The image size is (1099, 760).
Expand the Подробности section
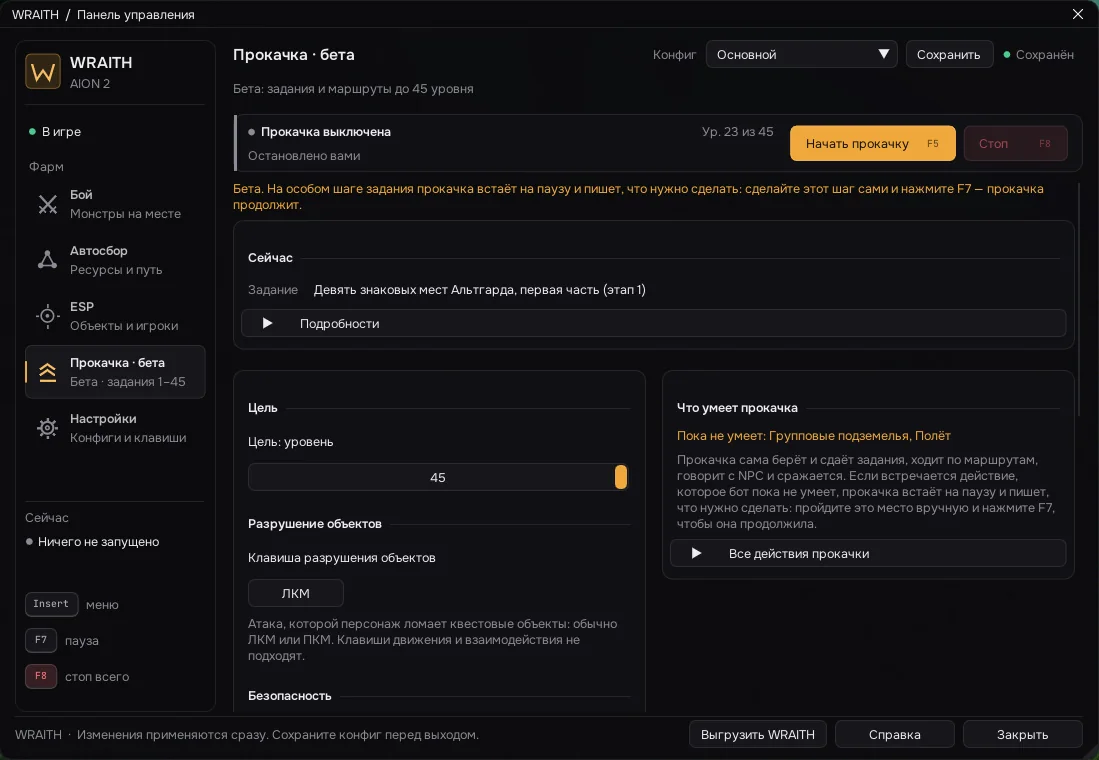pyautogui.click(x=653, y=323)
